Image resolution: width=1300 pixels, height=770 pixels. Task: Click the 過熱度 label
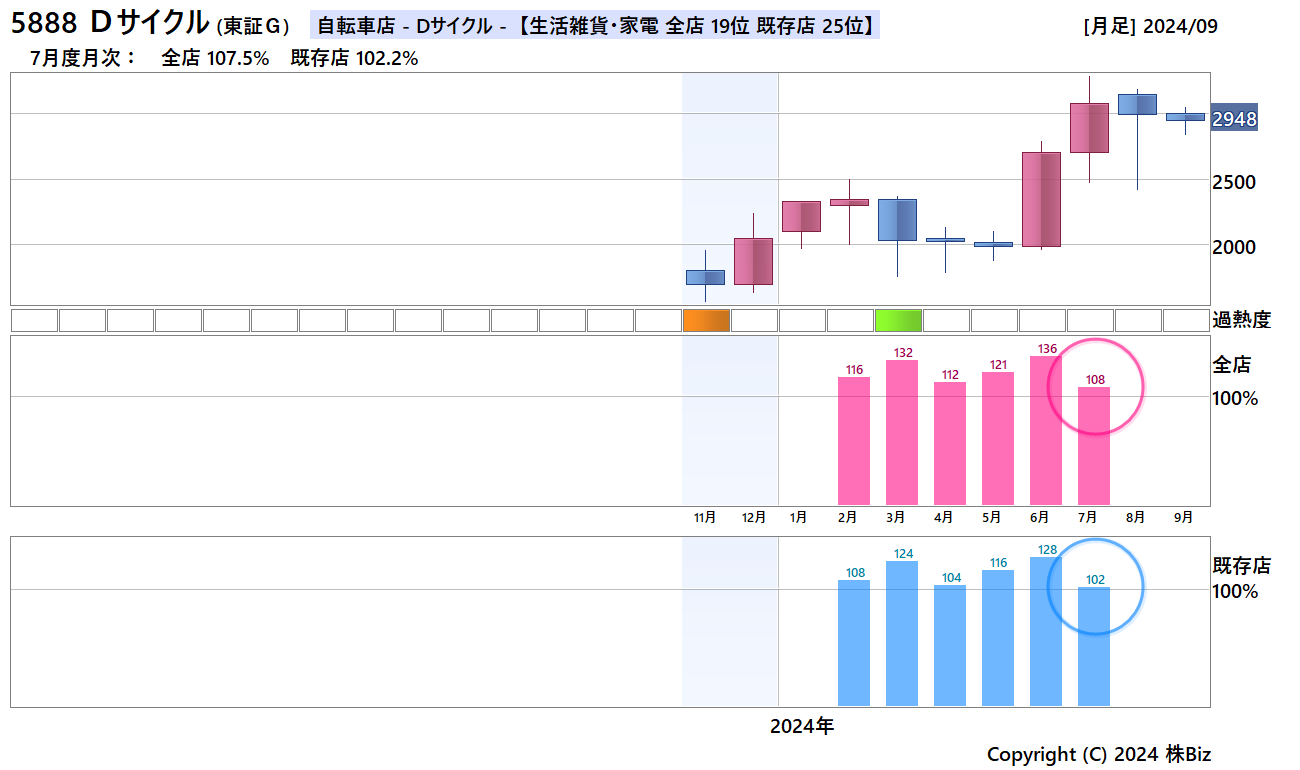pyautogui.click(x=1241, y=320)
